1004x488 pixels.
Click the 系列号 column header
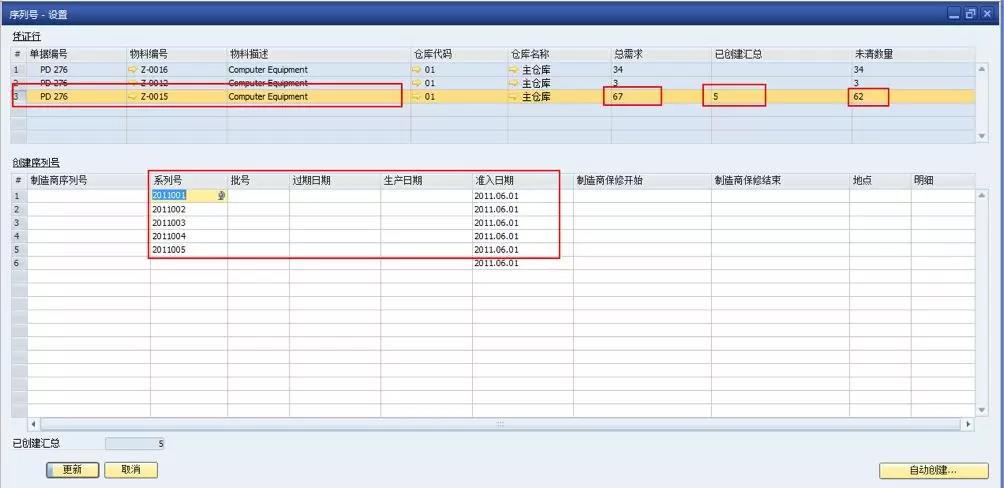(188, 181)
